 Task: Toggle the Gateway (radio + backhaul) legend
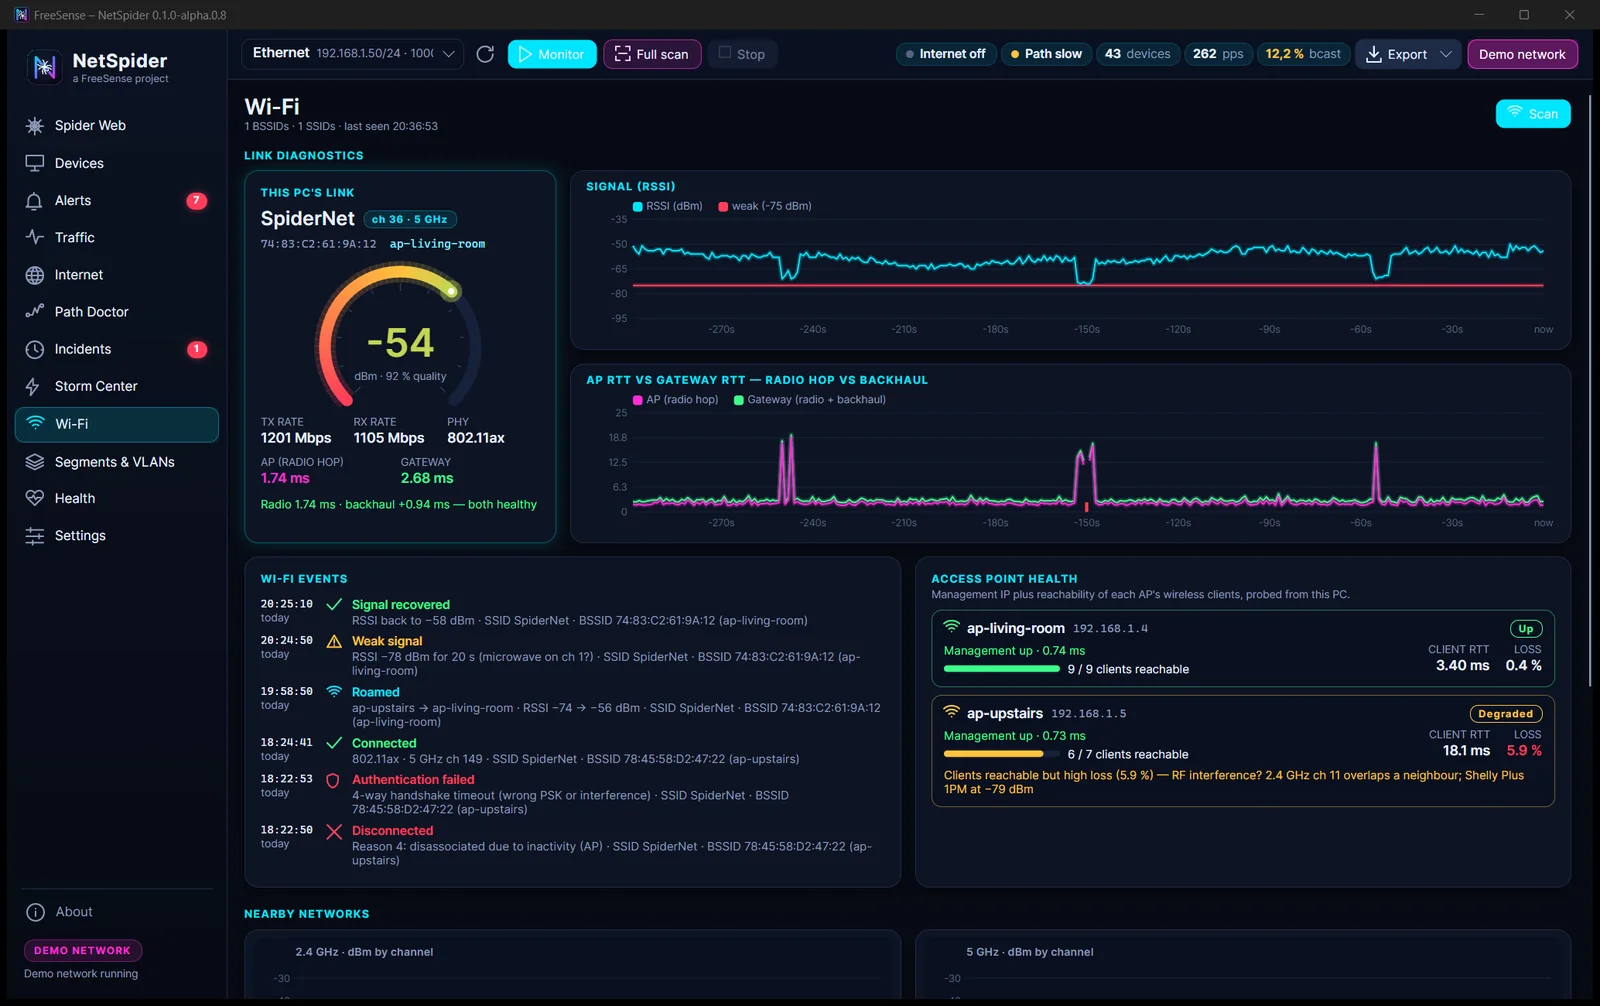[810, 400]
